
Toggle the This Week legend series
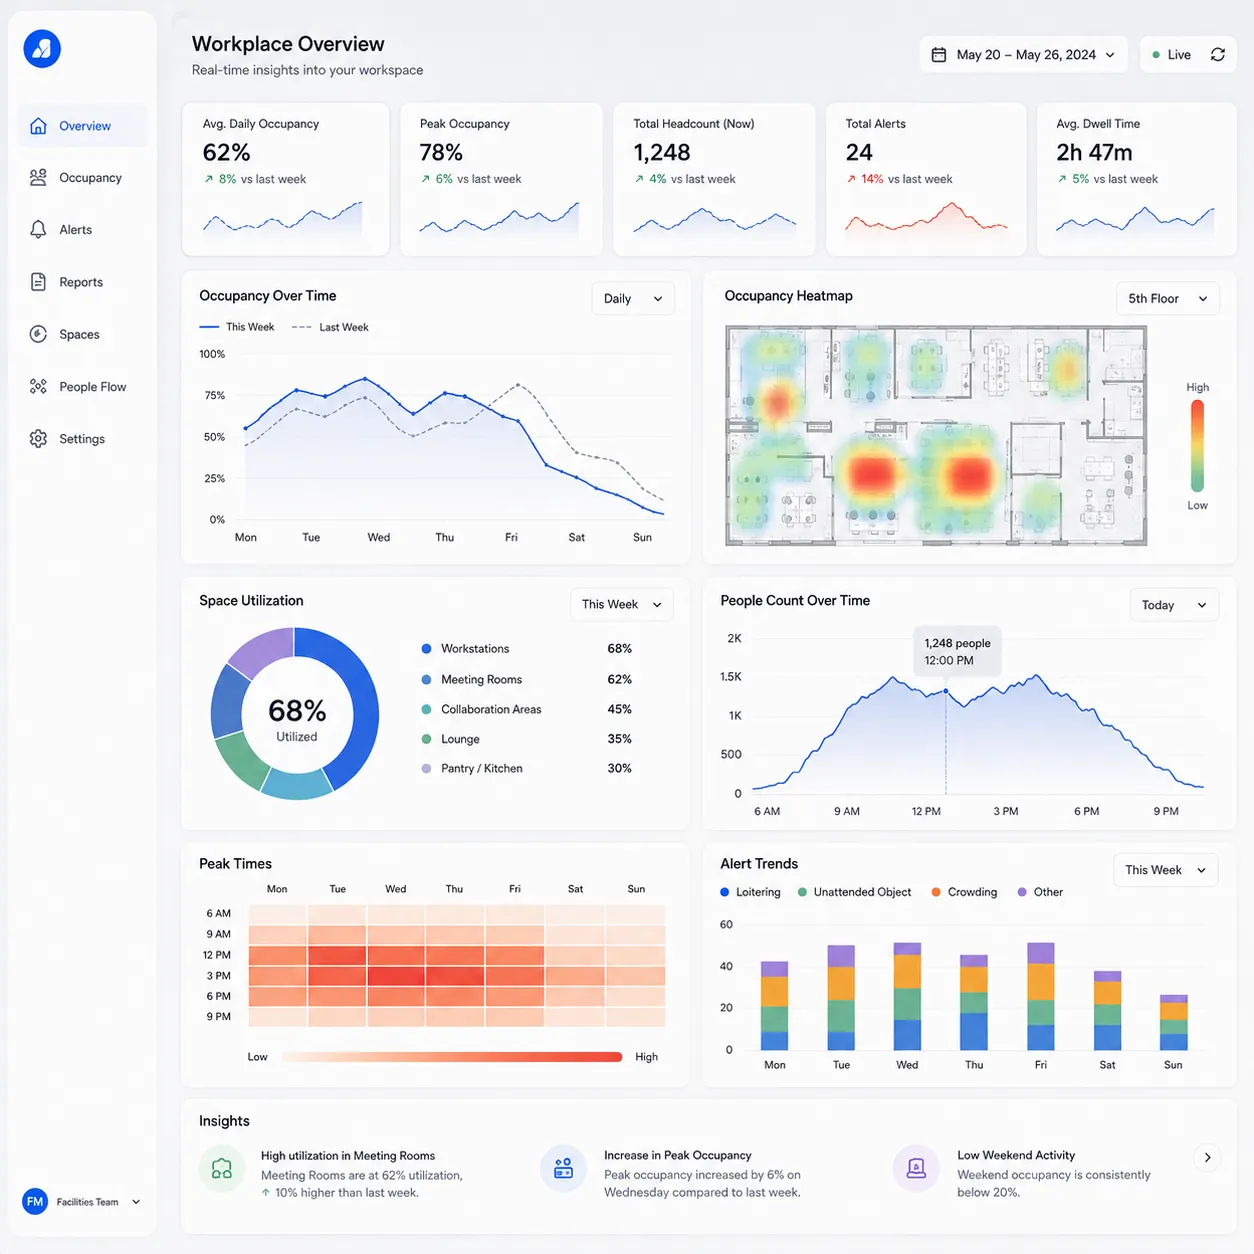(237, 327)
